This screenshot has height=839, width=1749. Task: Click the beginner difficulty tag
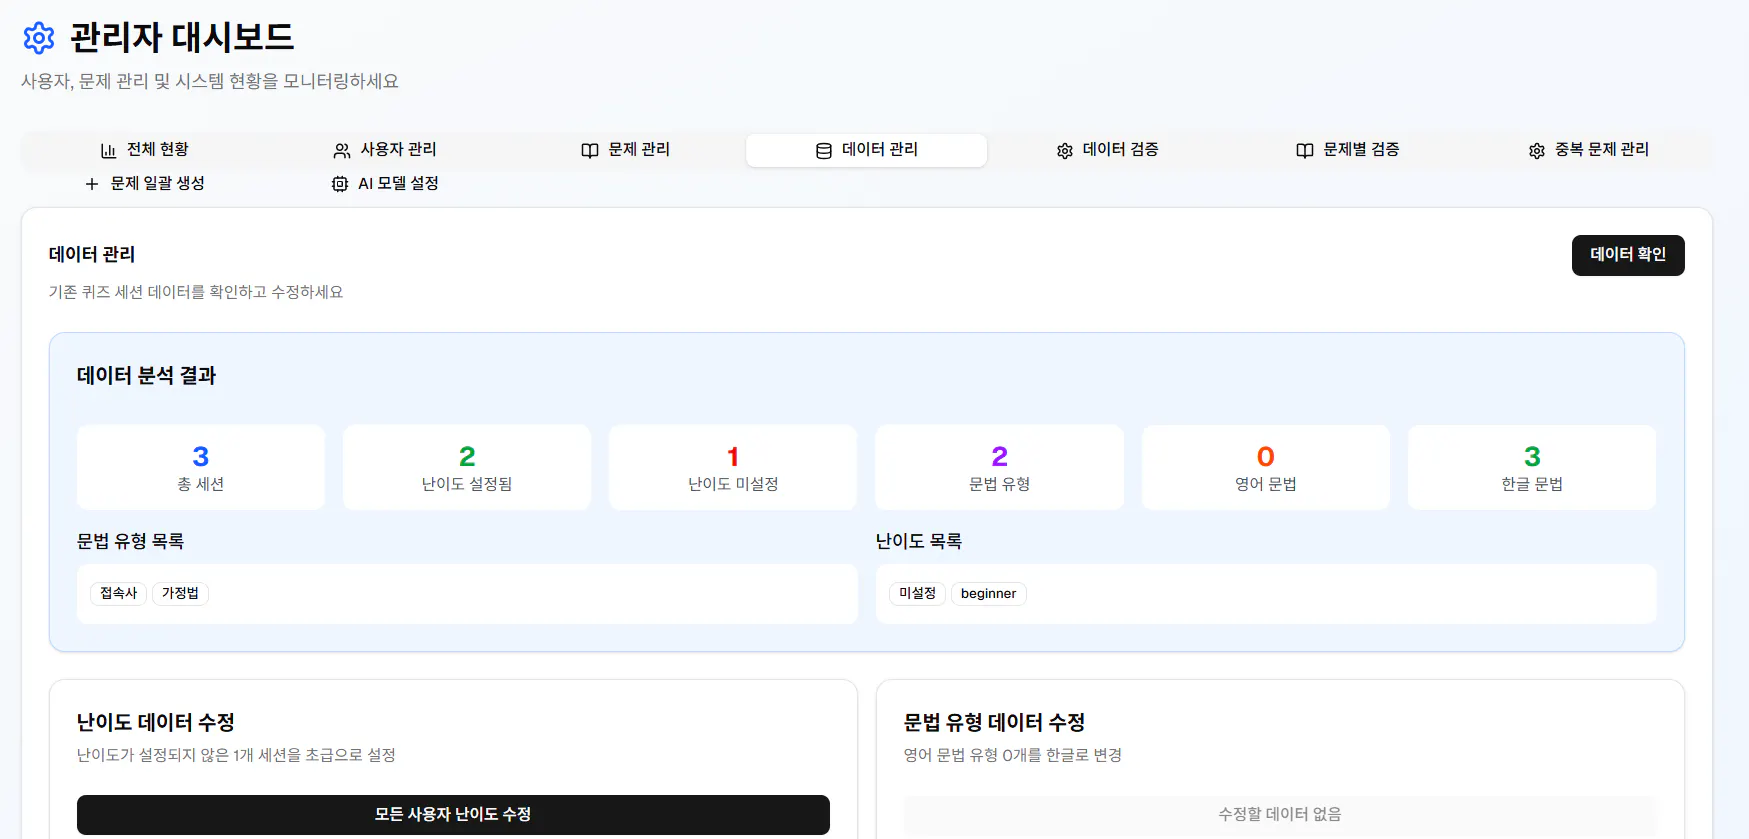pyautogui.click(x=988, y=593)
